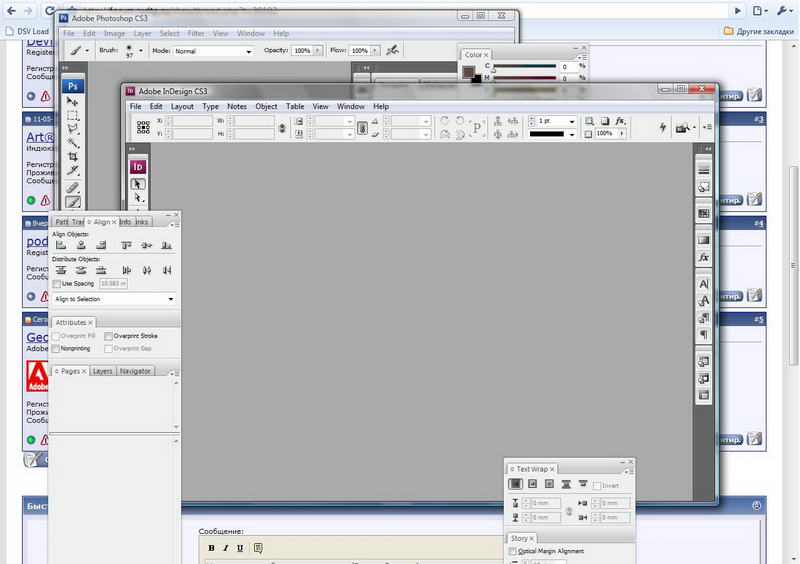Click Photoshop airbrush icon in options bar
800x564 pixels.
tap(392, 50)
